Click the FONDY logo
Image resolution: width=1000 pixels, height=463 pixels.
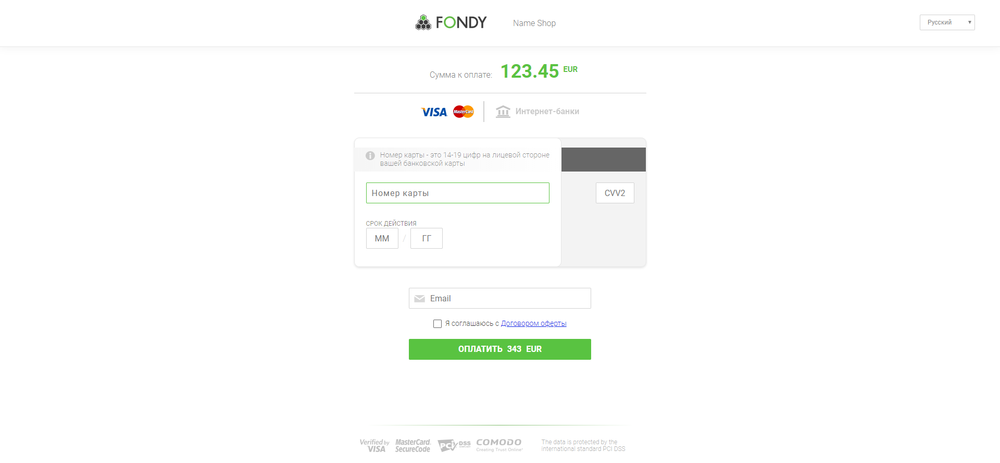451,23
